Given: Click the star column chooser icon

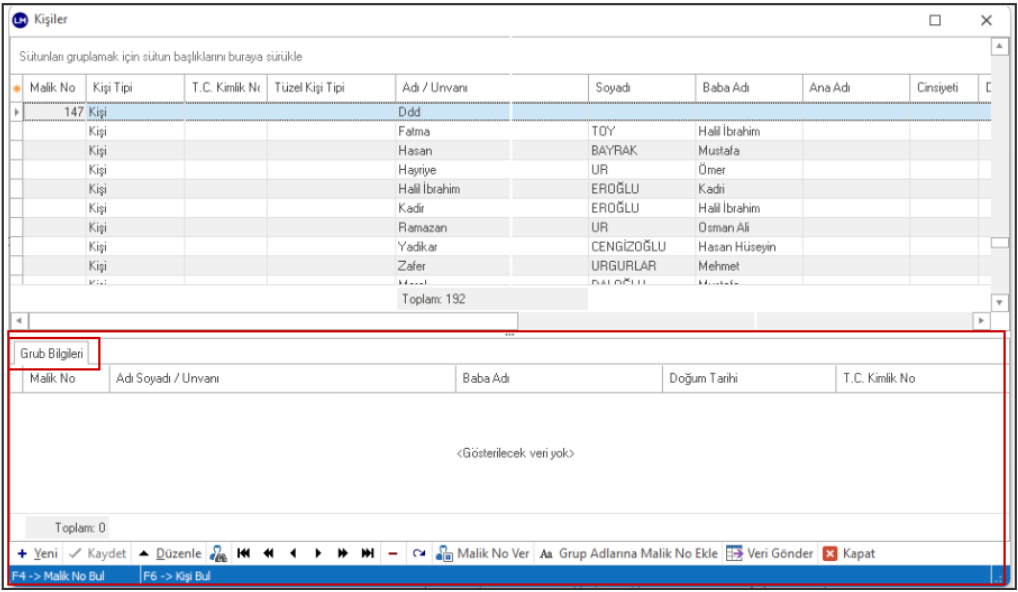Looking at the screenshot, I should click(16, 89).
